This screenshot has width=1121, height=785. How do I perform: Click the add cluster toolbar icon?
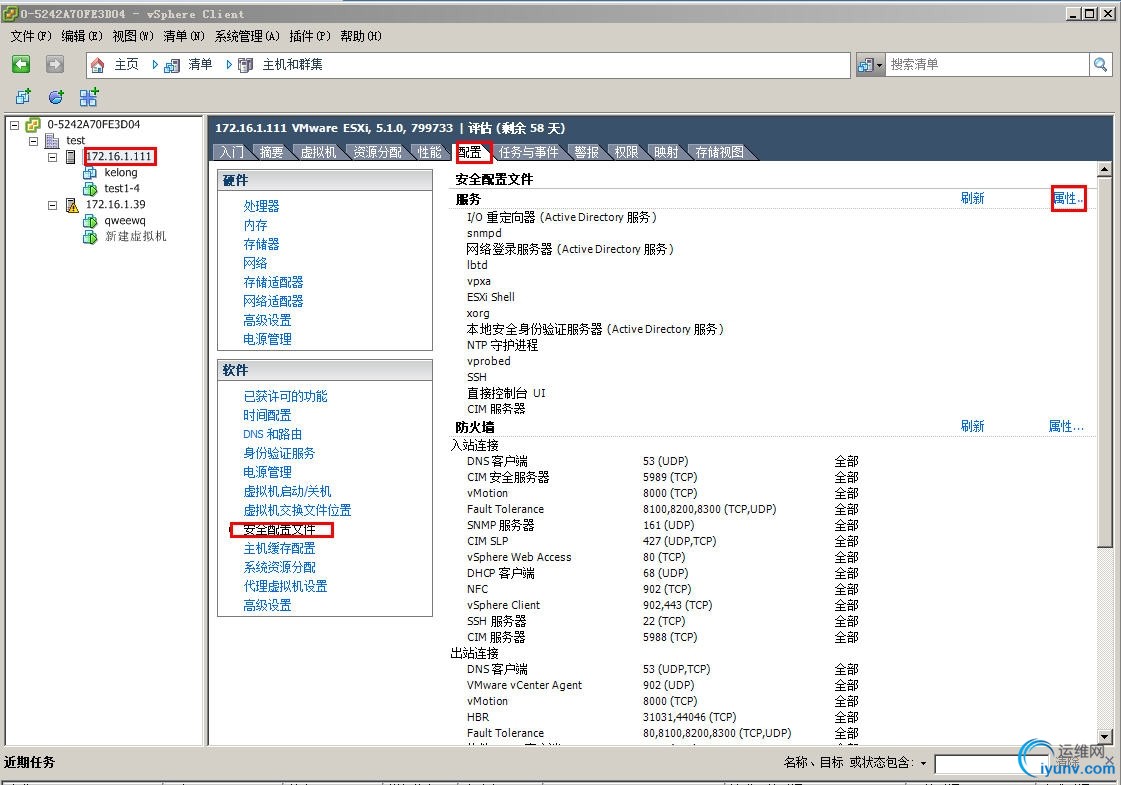pos(89,97)
